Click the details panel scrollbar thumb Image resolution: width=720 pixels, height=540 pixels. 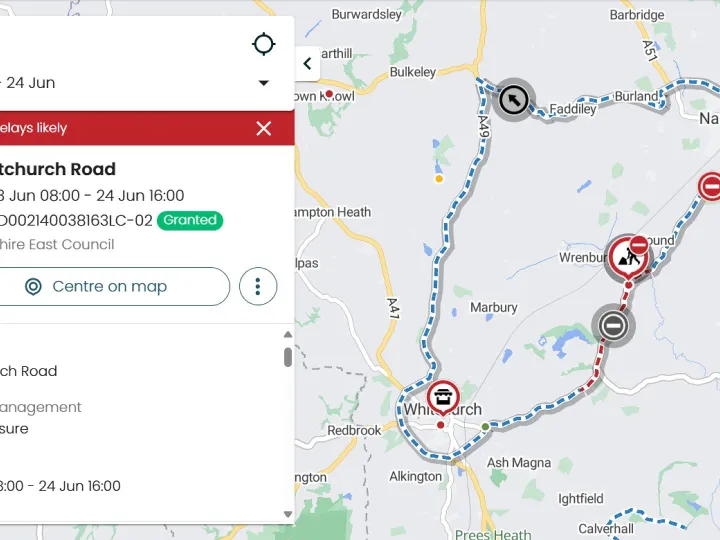pos(288,356)
